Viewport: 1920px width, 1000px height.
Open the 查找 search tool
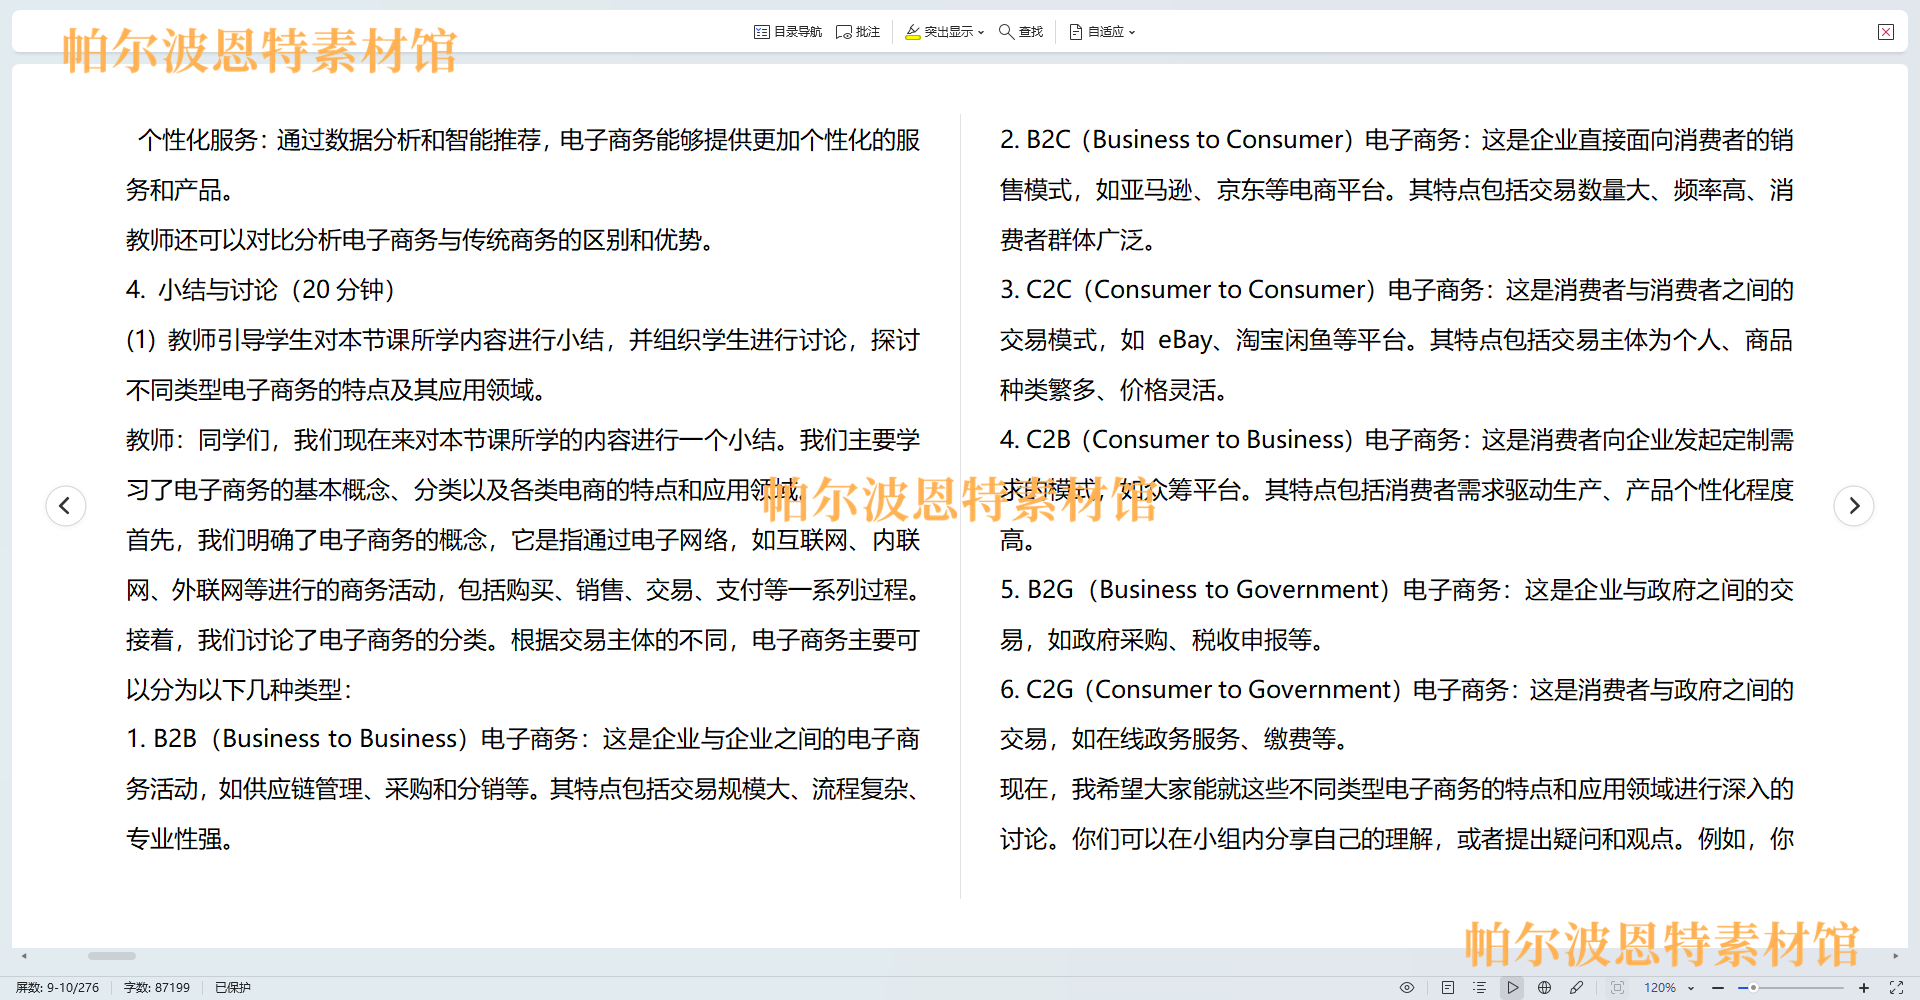pos(1021,32)
